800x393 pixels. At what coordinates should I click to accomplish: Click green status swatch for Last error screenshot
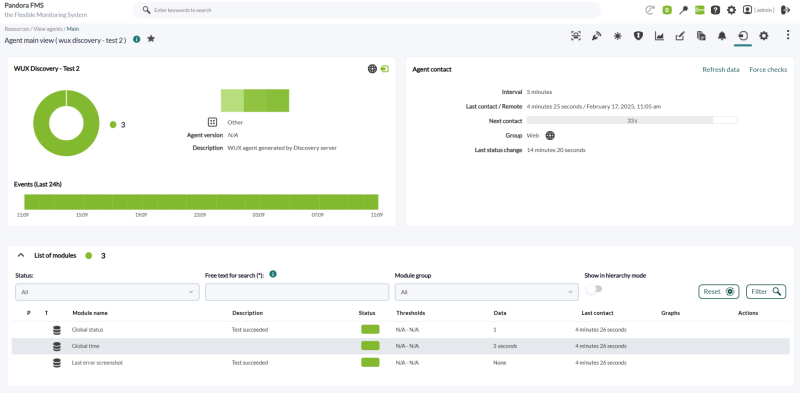370,362
